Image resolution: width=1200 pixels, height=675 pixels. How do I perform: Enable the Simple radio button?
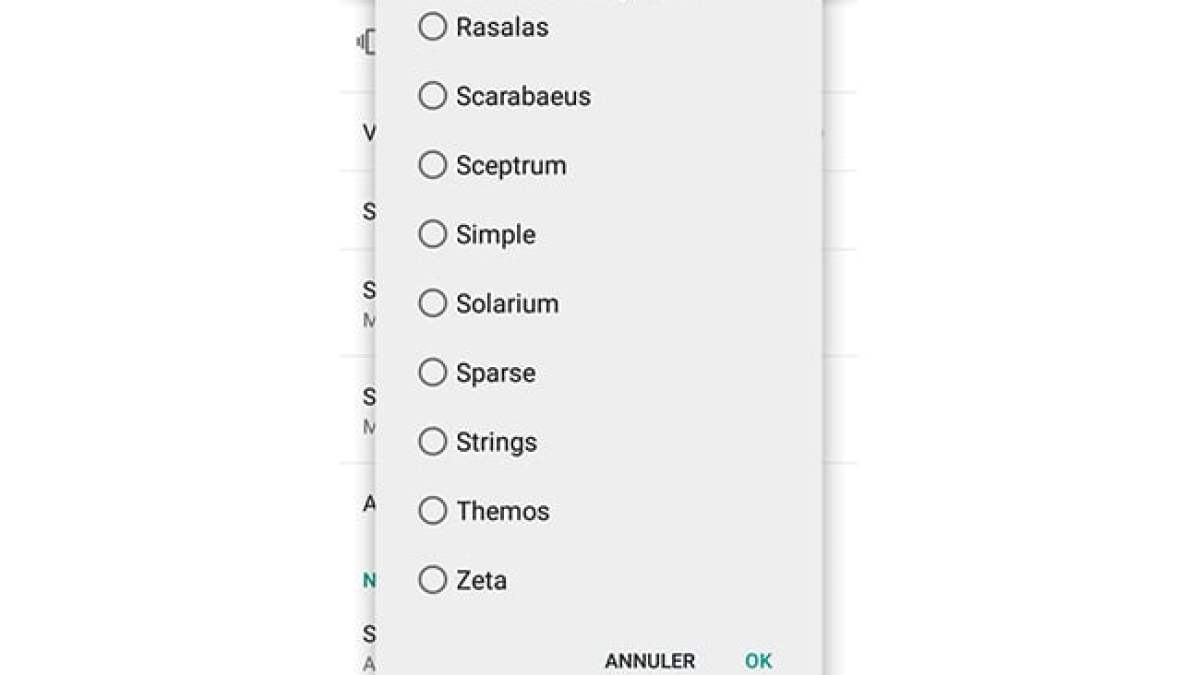[x=433, y=234]
